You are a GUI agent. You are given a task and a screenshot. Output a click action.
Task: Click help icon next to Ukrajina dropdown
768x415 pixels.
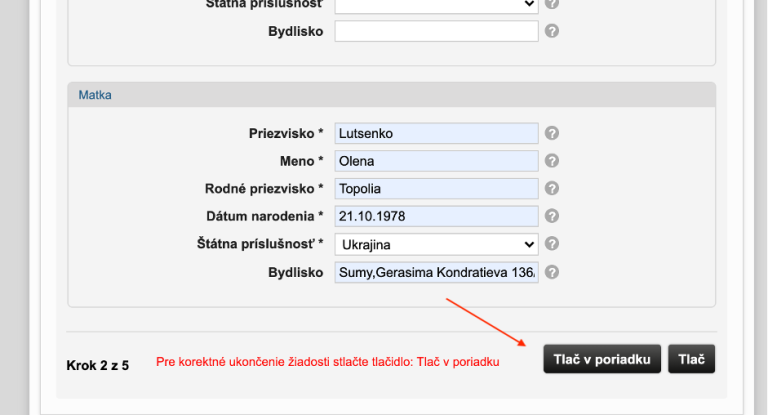(x=552, y=244)
